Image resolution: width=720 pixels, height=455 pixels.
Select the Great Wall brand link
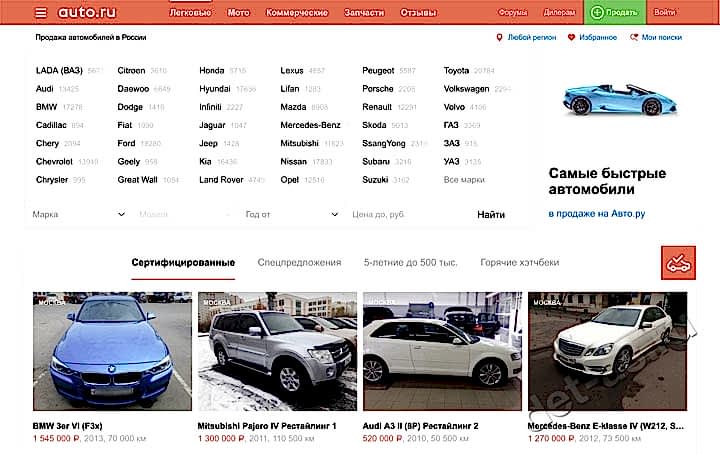tap(137, 180)
